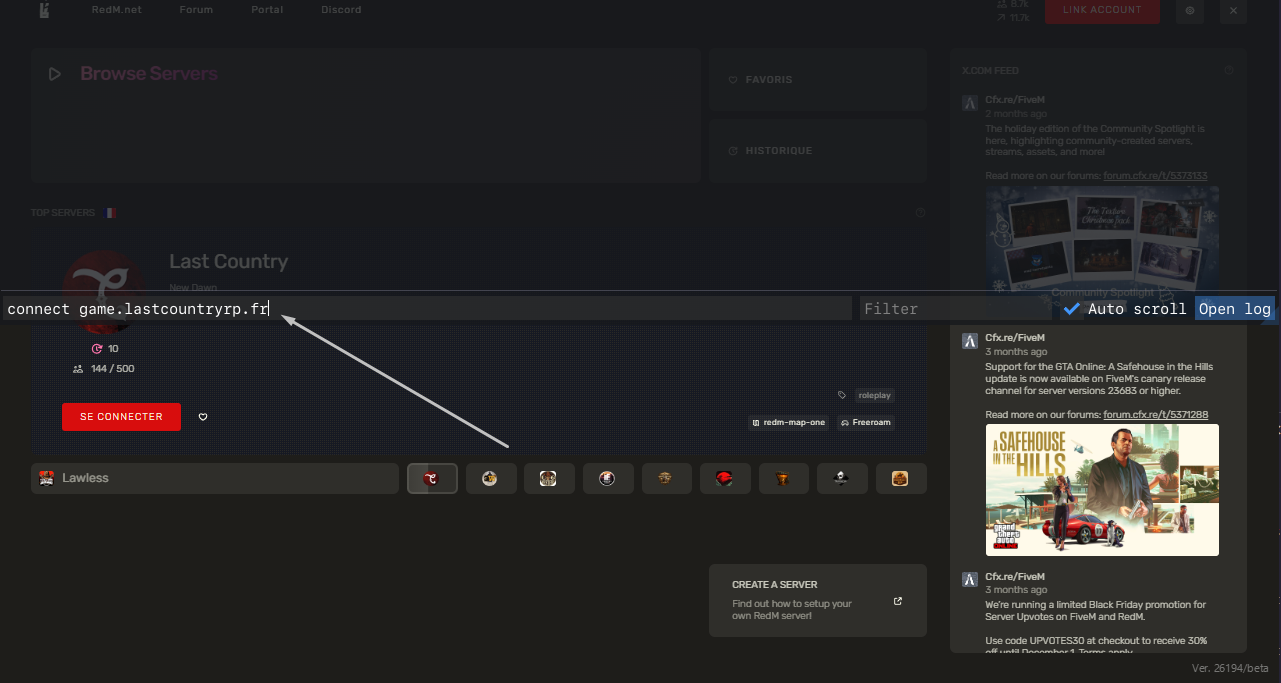
Task: Click the info icon in X.com Feed header
Action: pos(1228,71)
